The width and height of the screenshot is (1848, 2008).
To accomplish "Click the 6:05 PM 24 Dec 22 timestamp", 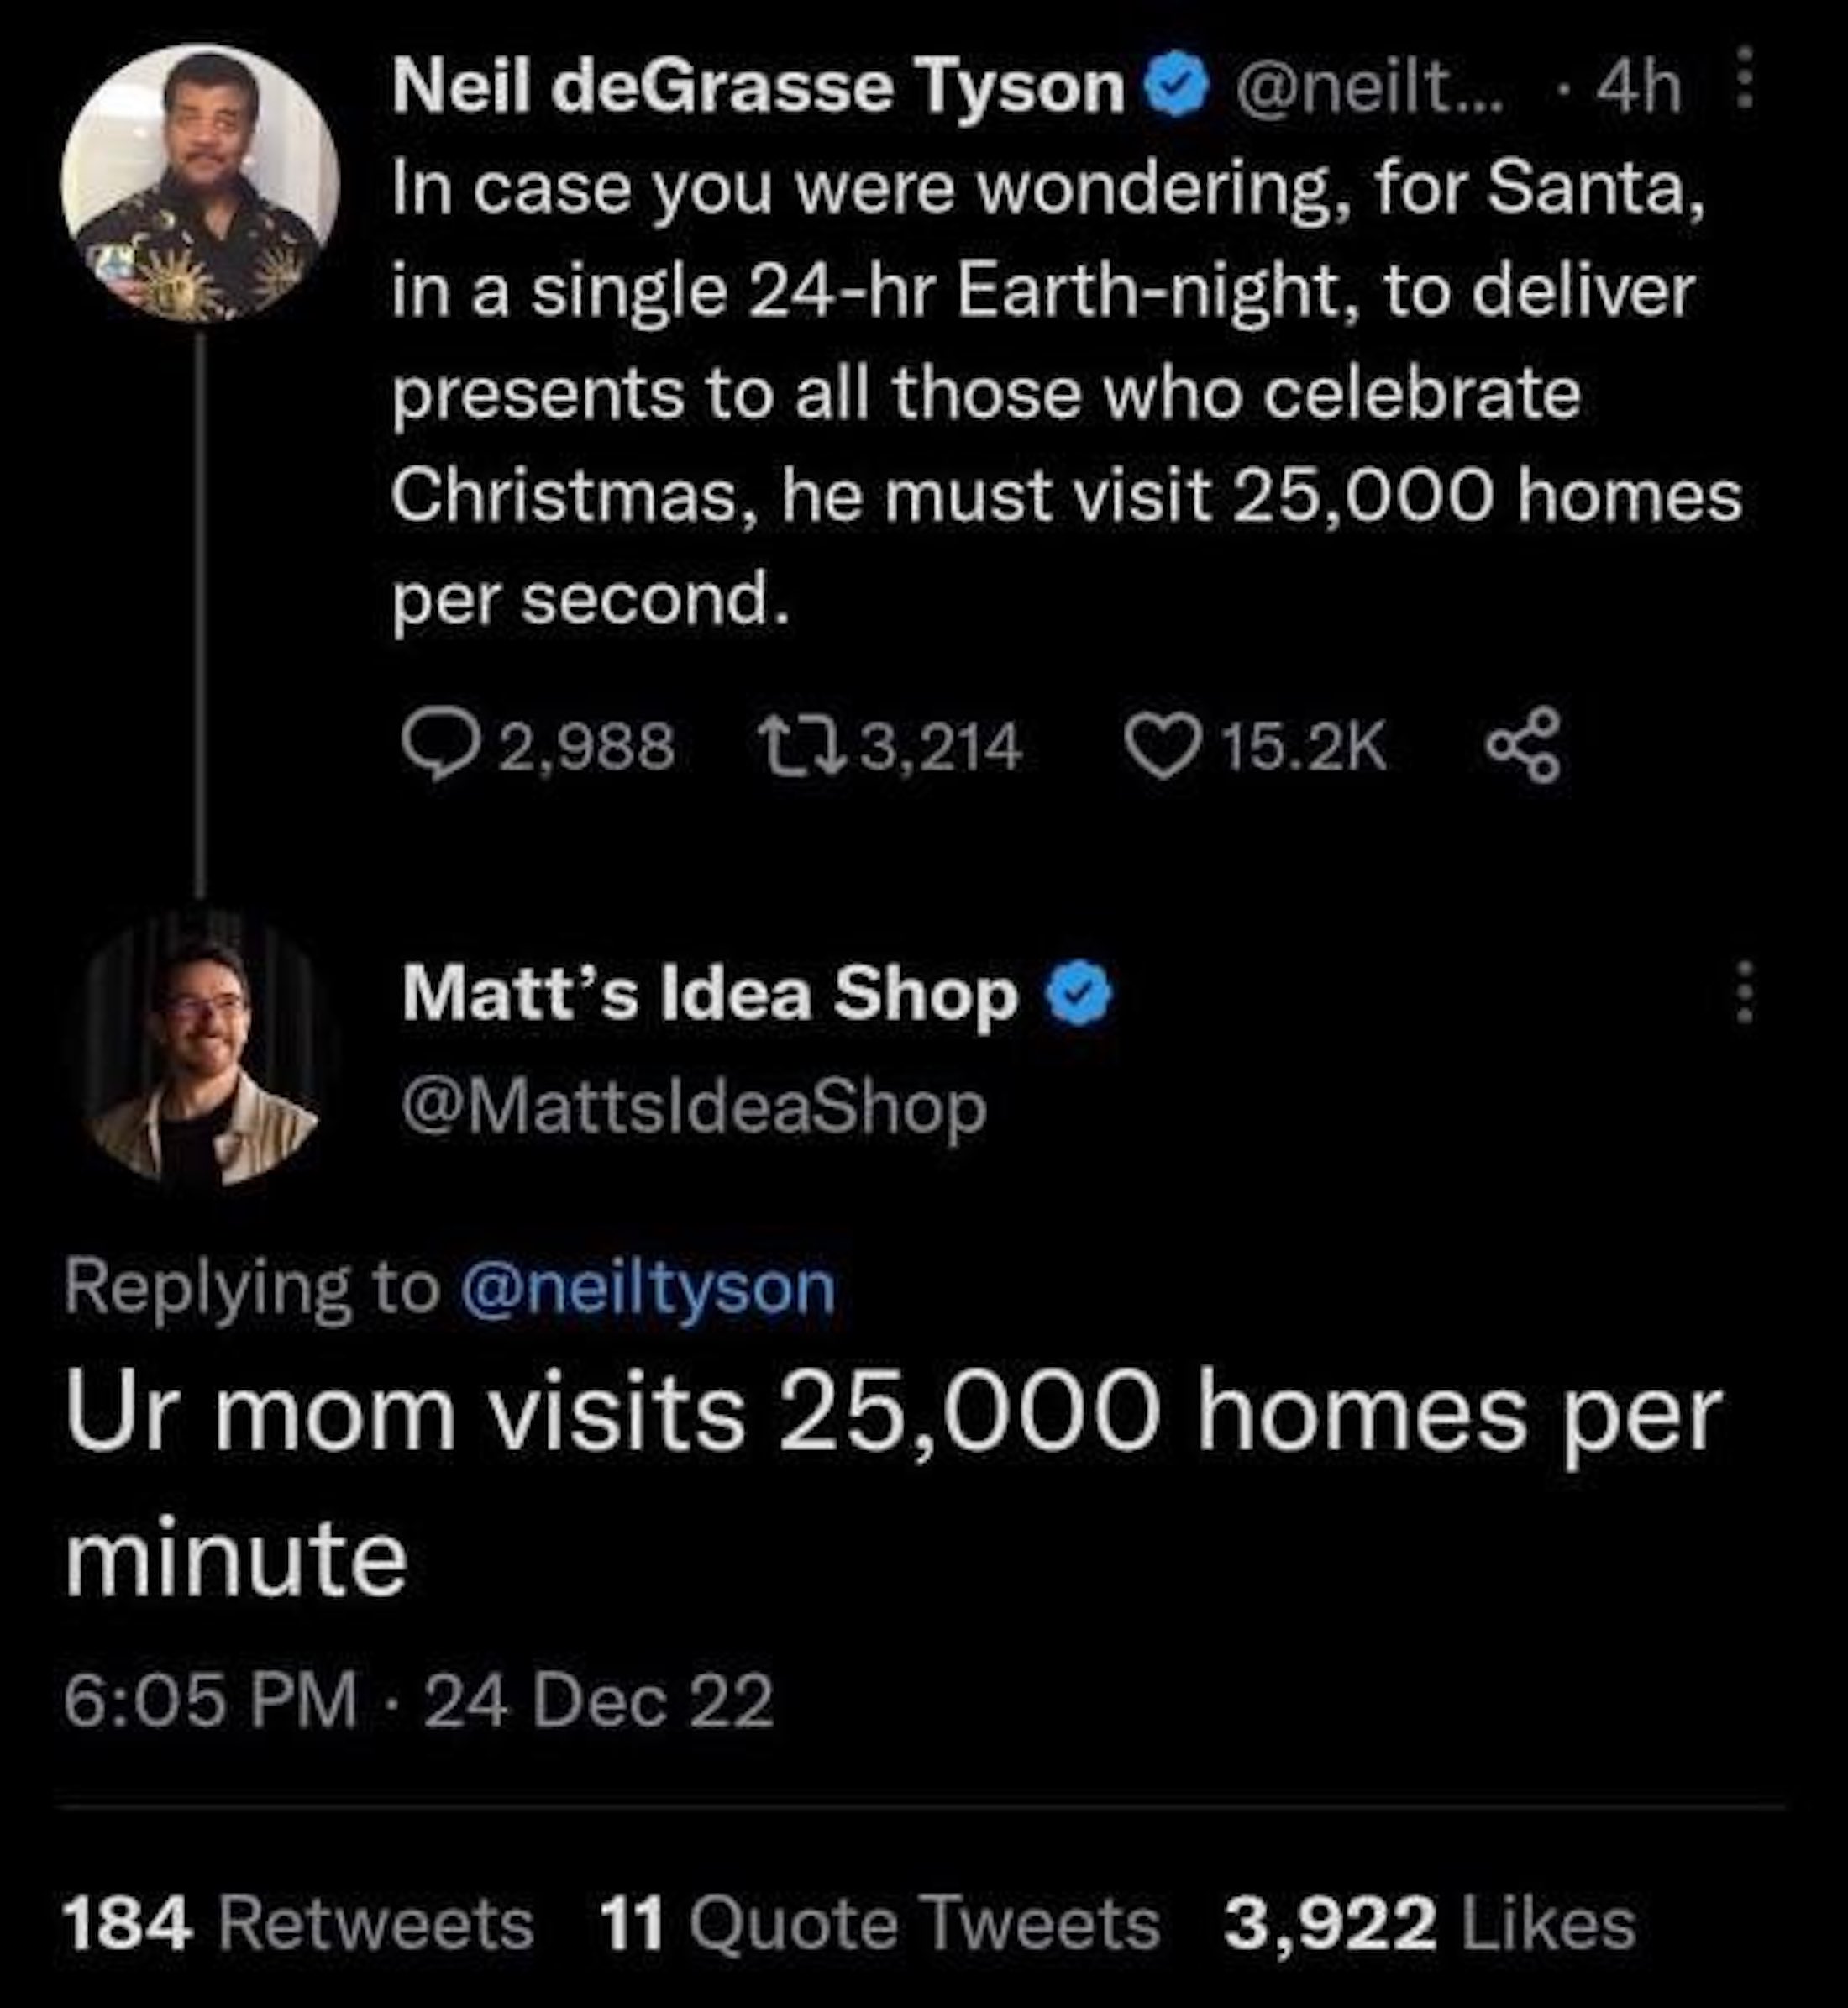I will tap(418, 1700).
